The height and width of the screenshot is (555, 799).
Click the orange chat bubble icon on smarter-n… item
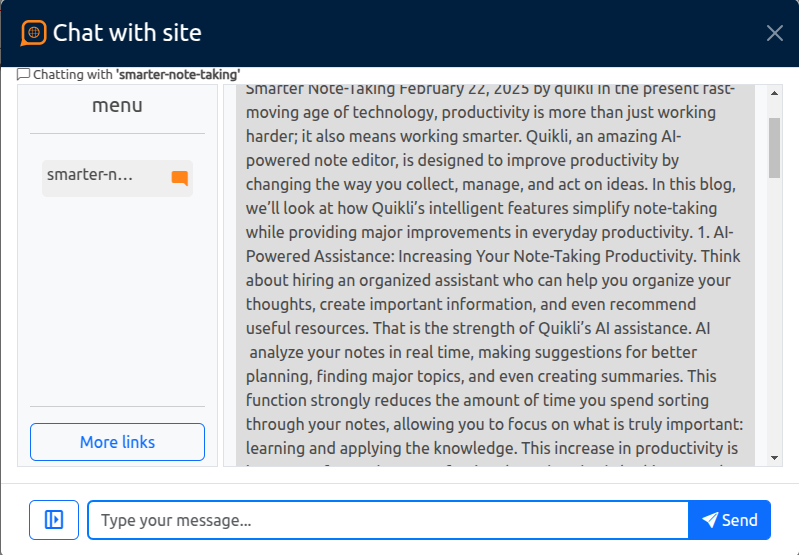click(x=180, y=178)
